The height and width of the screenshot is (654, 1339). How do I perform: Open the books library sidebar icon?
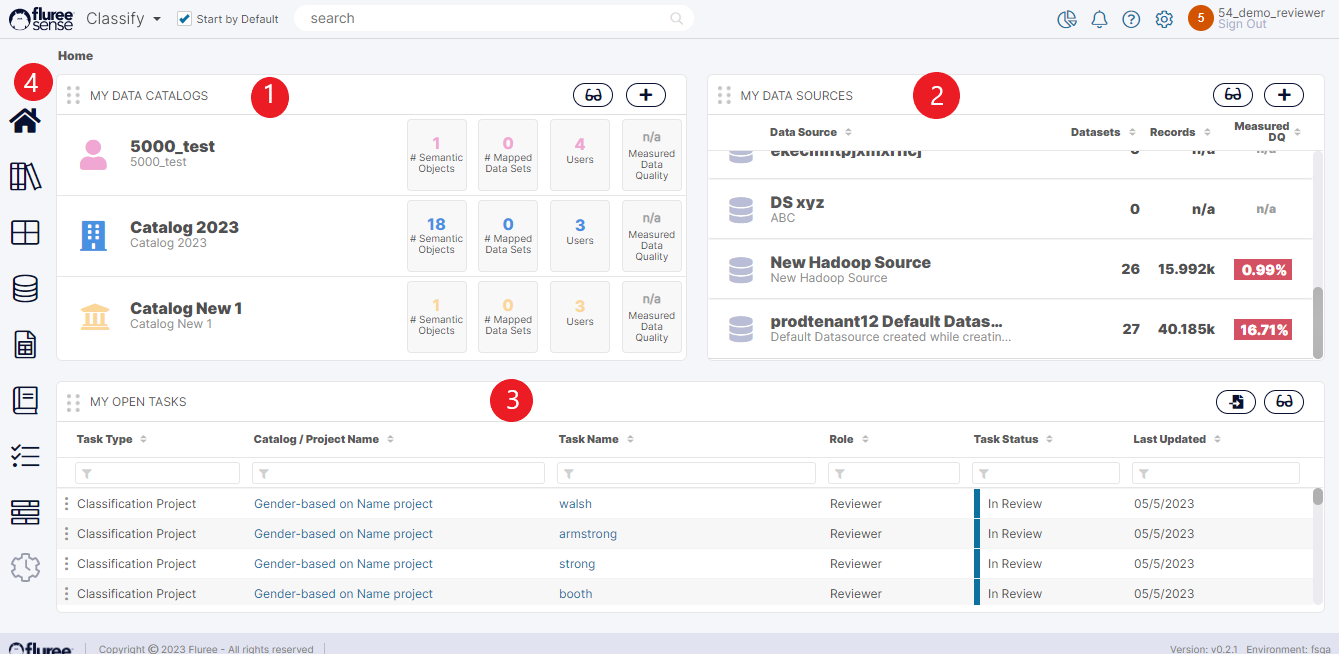(x=25, y=177)
